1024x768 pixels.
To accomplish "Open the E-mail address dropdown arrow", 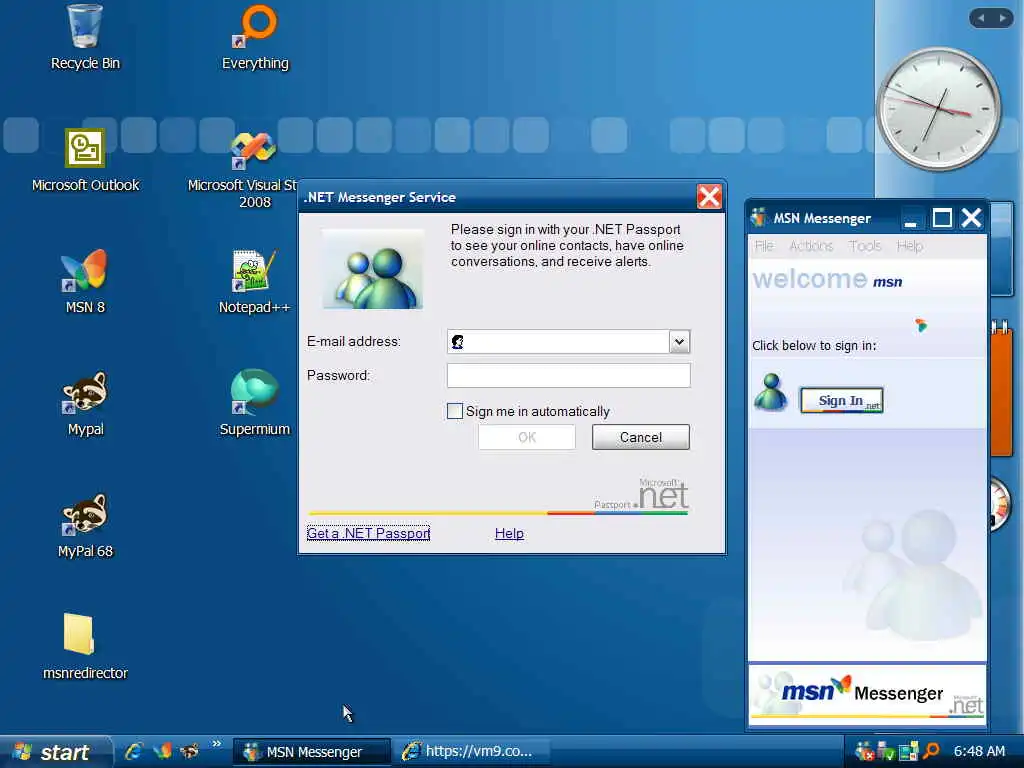I will pyautogui.click(x=679, y=342).
